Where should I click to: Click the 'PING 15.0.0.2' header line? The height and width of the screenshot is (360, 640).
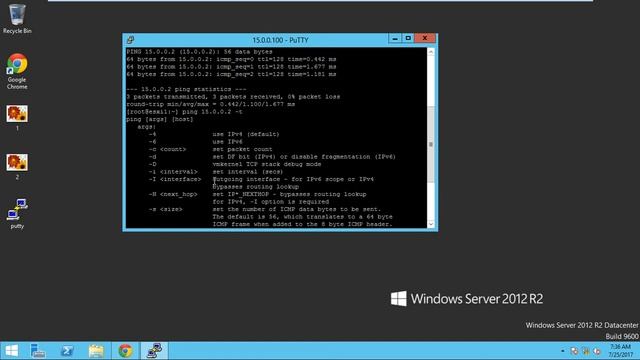click(199, 52)
